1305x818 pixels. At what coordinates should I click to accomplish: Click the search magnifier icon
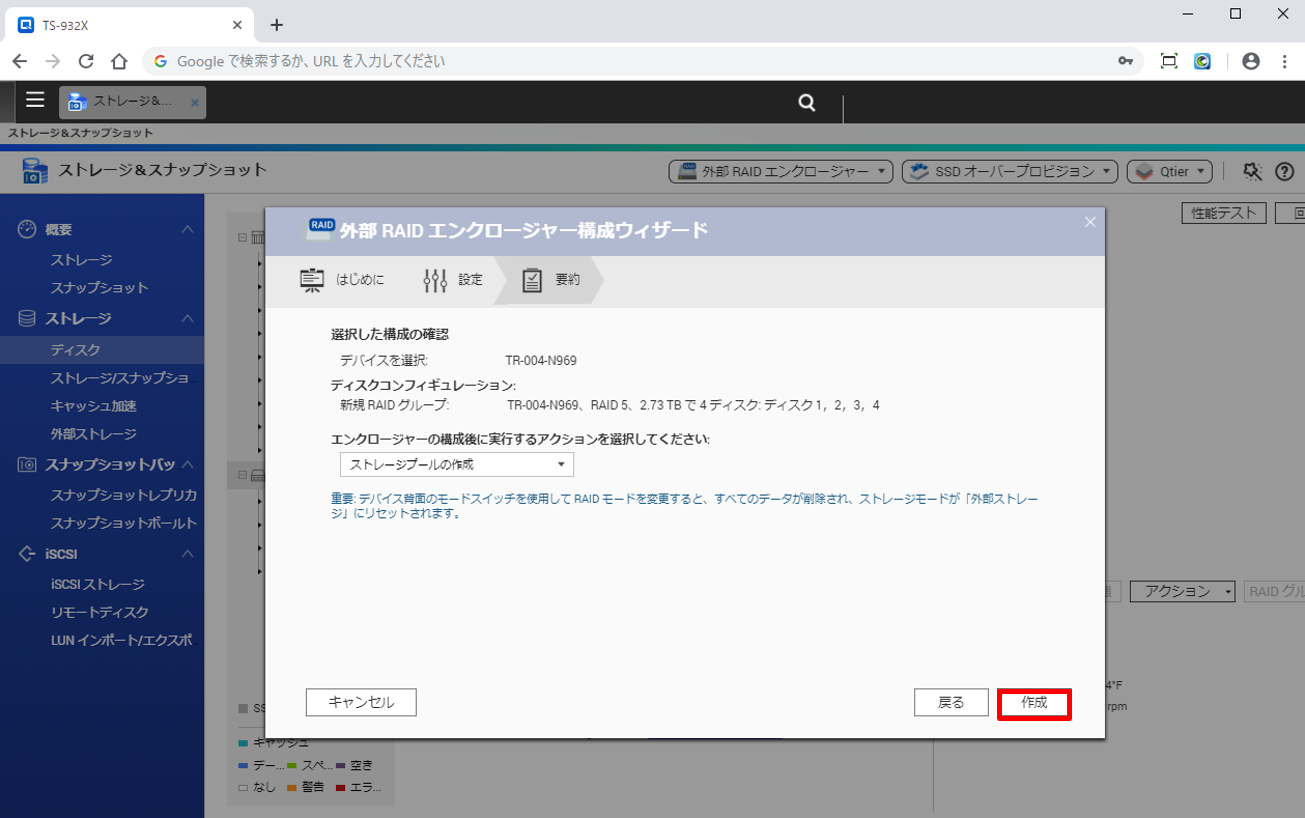coord(807,102)
